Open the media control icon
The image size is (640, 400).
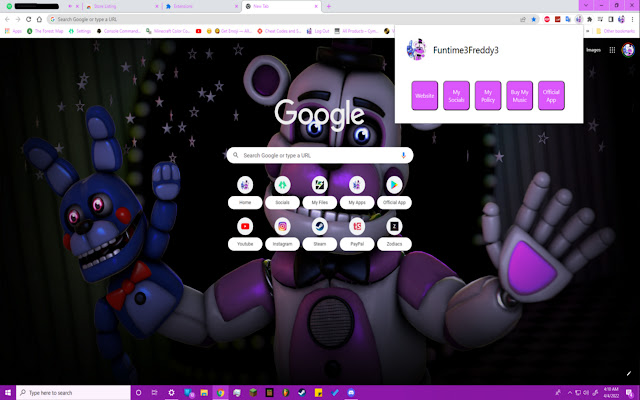pos(600,19)
